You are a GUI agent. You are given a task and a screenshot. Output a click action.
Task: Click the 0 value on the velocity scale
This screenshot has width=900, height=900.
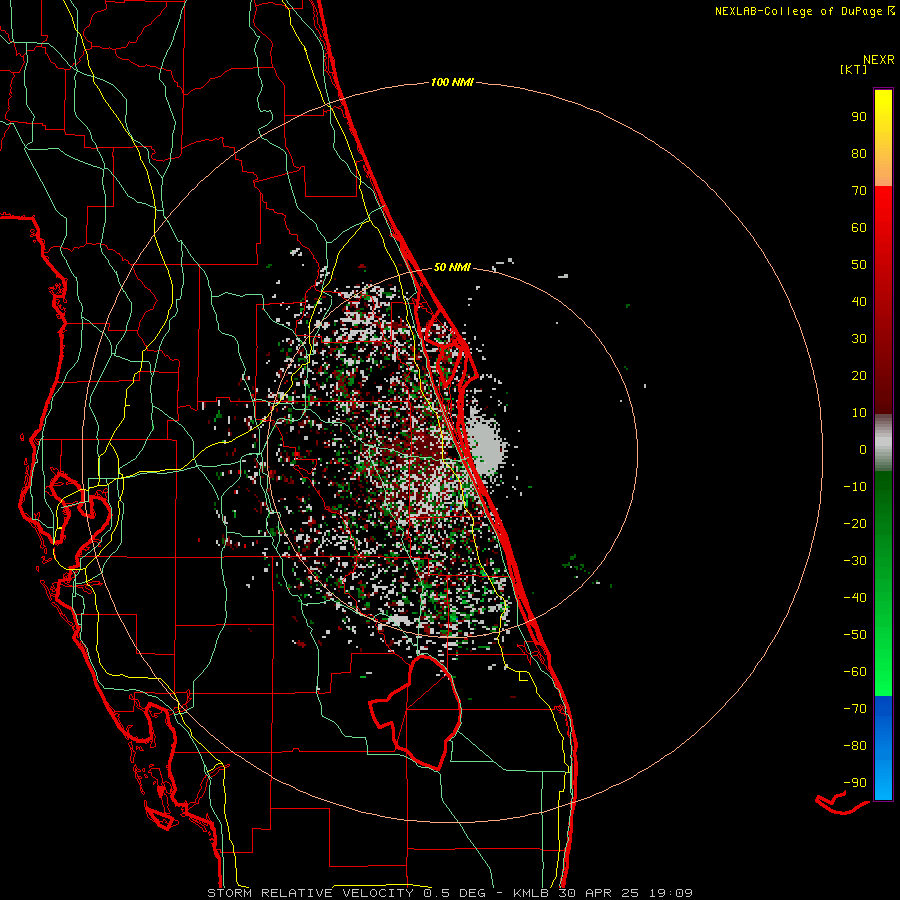click(863, 450)
